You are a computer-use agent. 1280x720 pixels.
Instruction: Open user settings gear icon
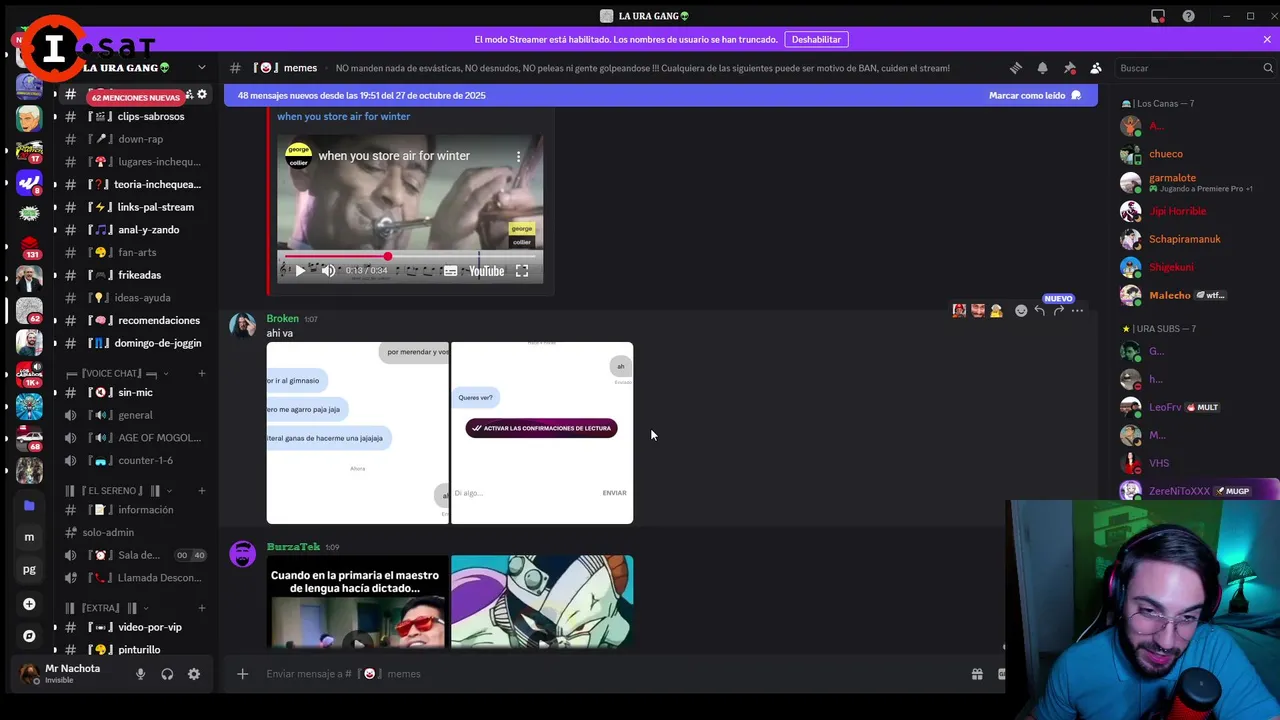point(194,674)
